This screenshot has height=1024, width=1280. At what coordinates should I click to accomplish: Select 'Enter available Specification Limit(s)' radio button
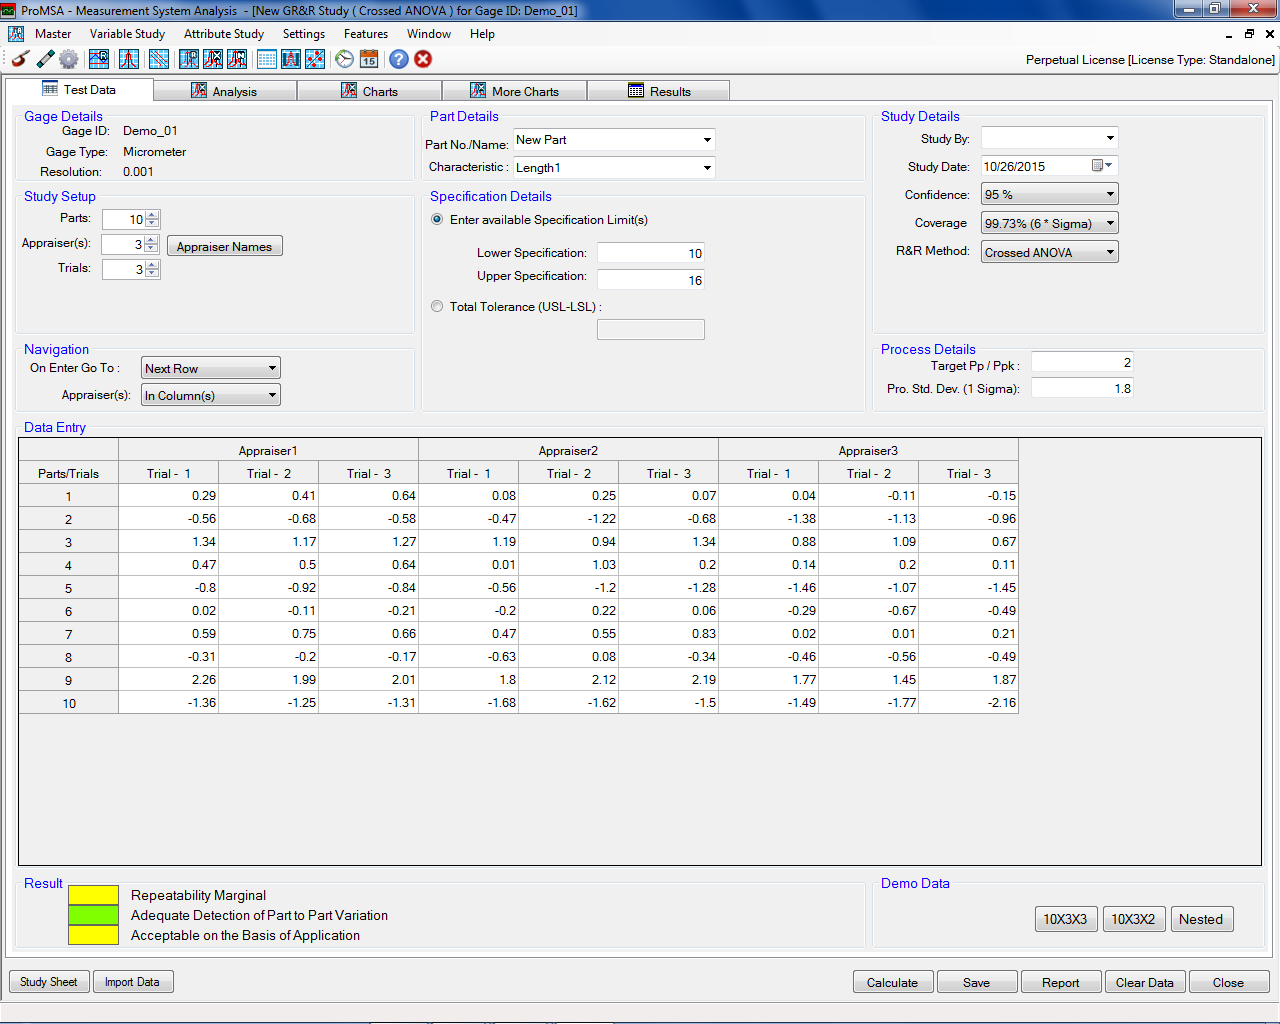[437, 219]
